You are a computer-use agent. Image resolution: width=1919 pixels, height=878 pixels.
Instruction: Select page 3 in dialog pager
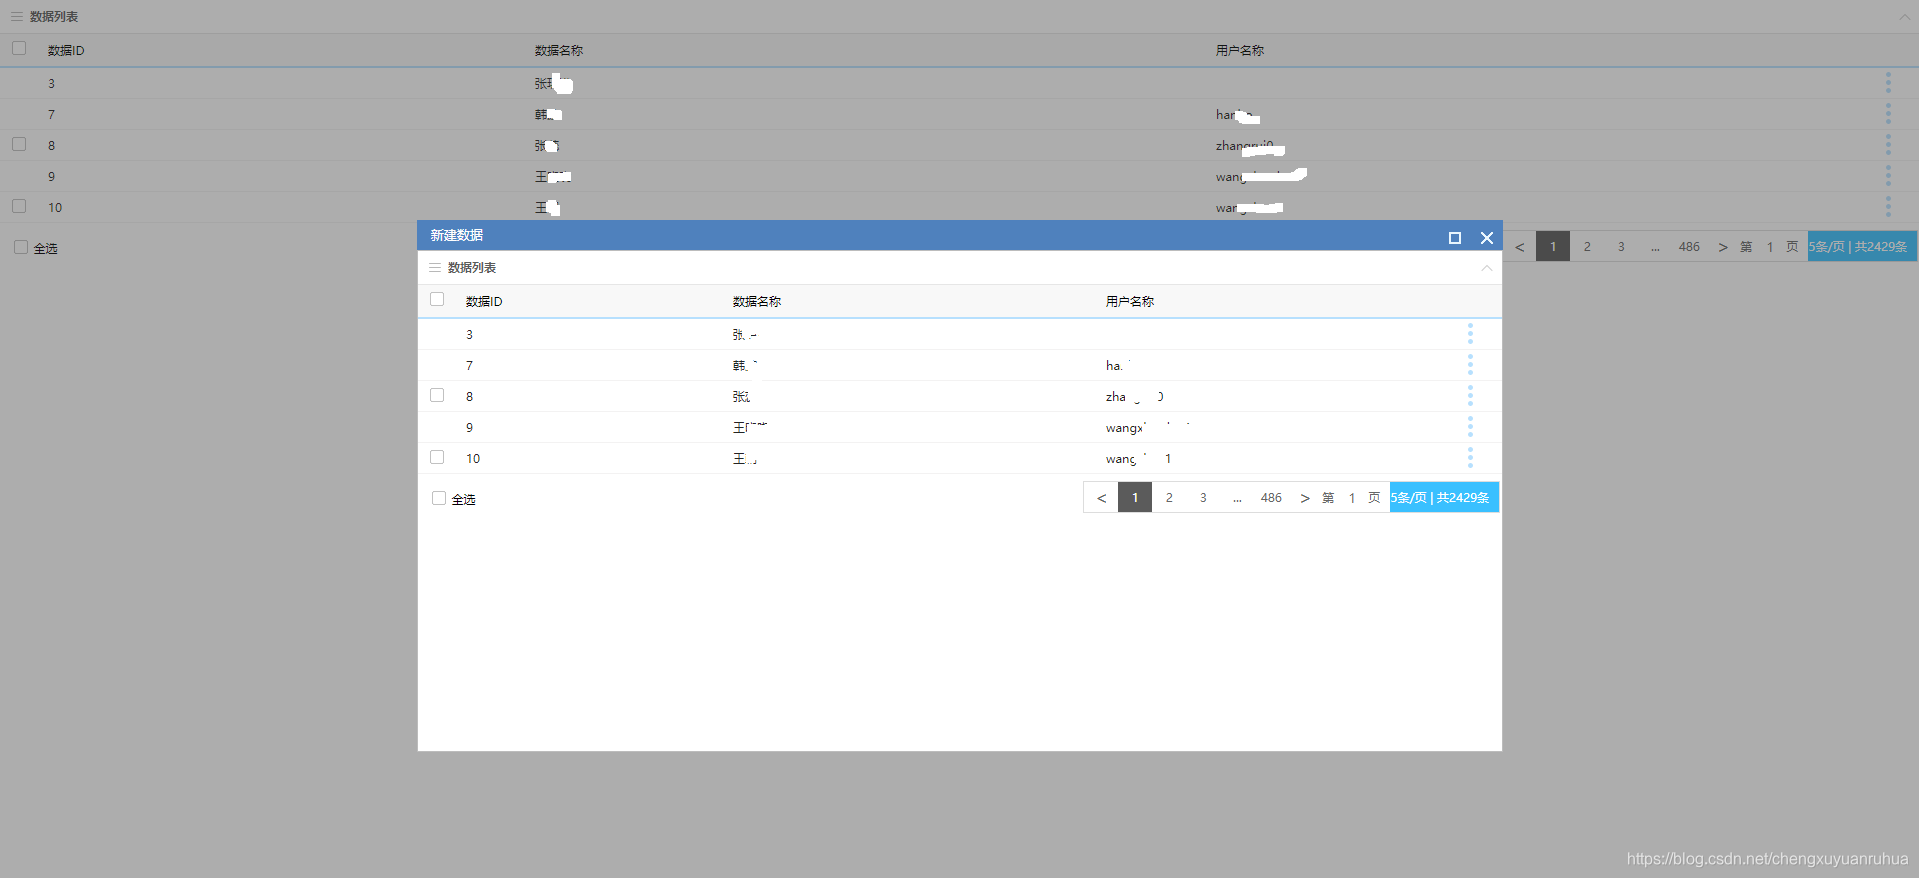coord(1203,497)
